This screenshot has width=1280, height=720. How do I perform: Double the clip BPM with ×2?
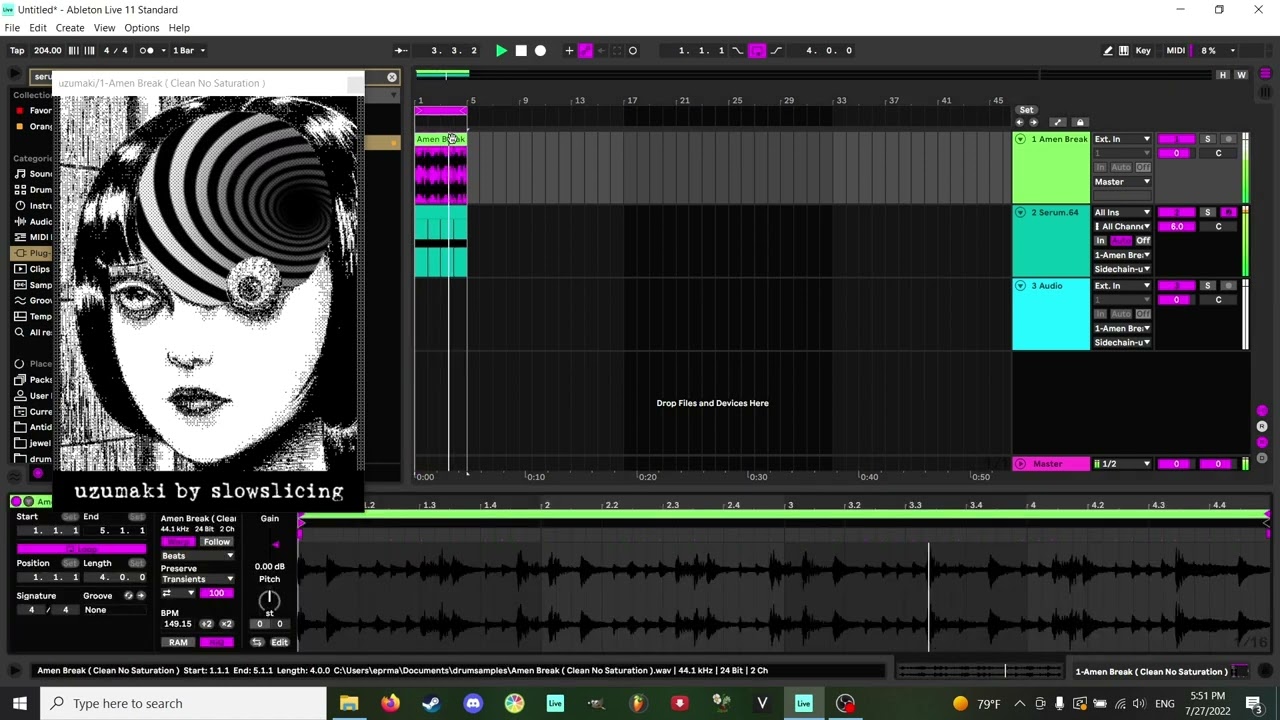[x=226, y=624]
